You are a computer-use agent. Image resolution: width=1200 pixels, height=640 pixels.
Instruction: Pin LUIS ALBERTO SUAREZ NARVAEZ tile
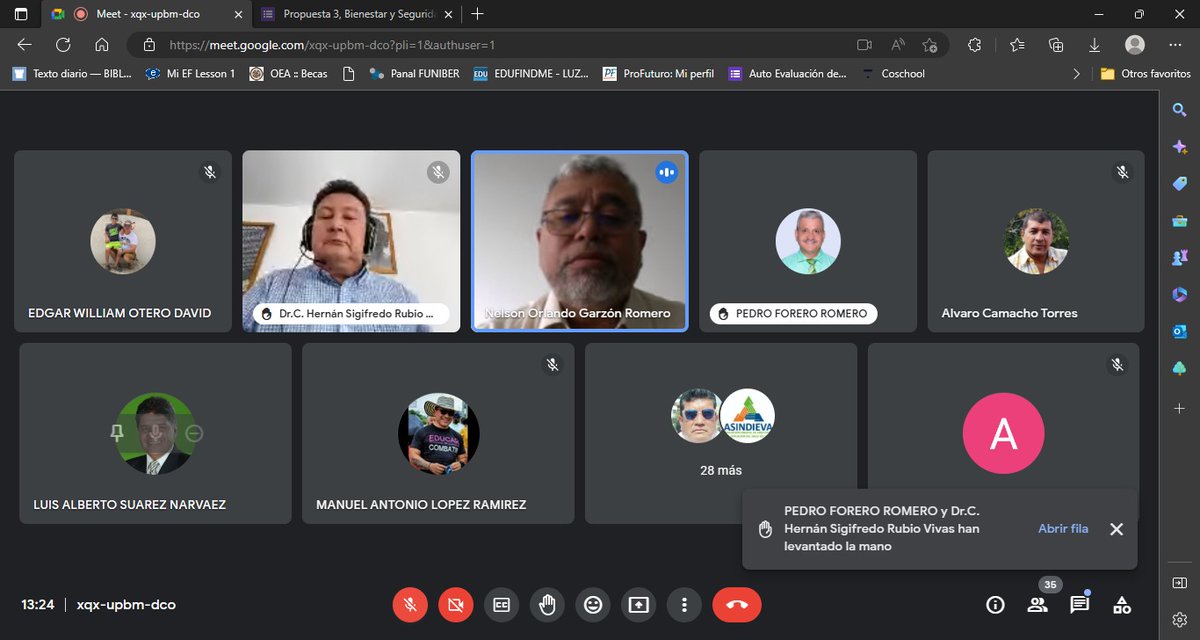click(x=117, y=433)
